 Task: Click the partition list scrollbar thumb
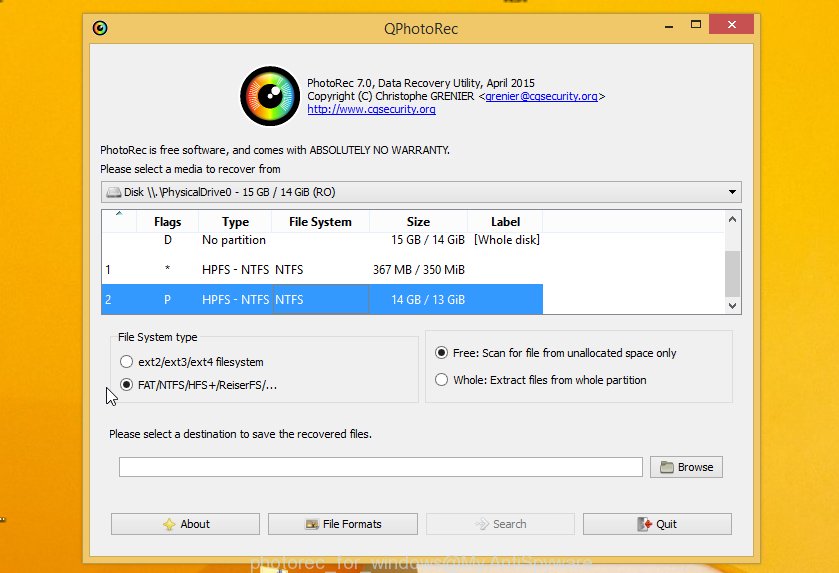tap(733, 273)
